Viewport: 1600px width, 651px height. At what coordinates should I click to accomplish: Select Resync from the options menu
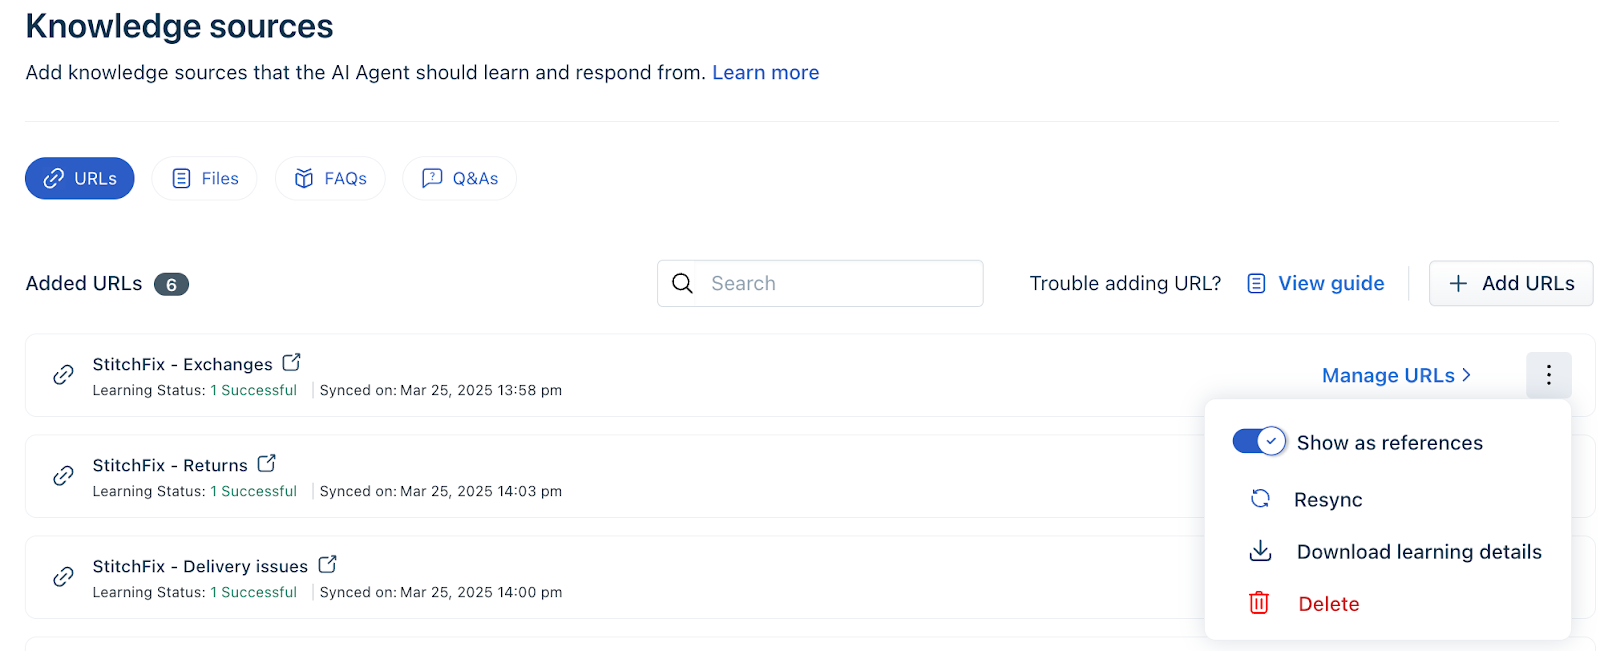coord(1328,499)
